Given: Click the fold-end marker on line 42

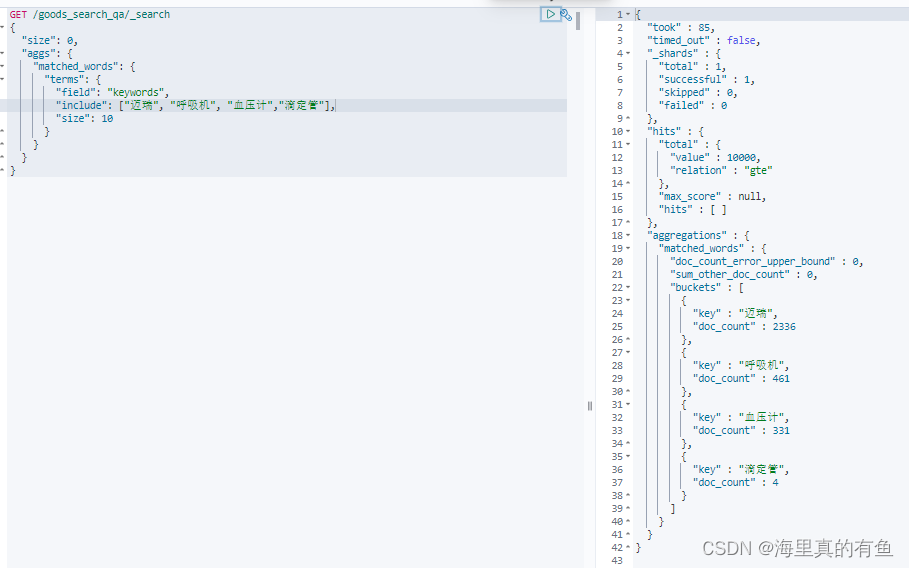Looking at the screenshot, I should [x=628, y=548].
